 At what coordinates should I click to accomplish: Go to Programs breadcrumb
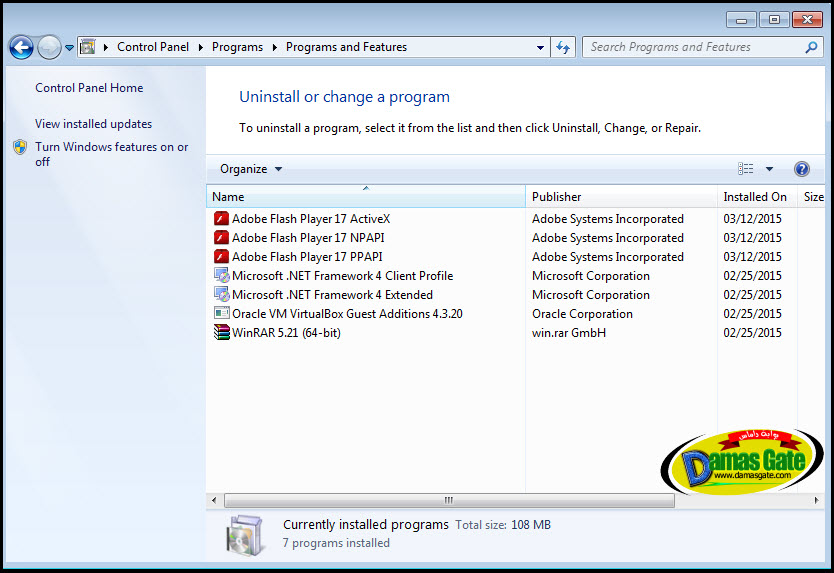(x=237, y=47)
